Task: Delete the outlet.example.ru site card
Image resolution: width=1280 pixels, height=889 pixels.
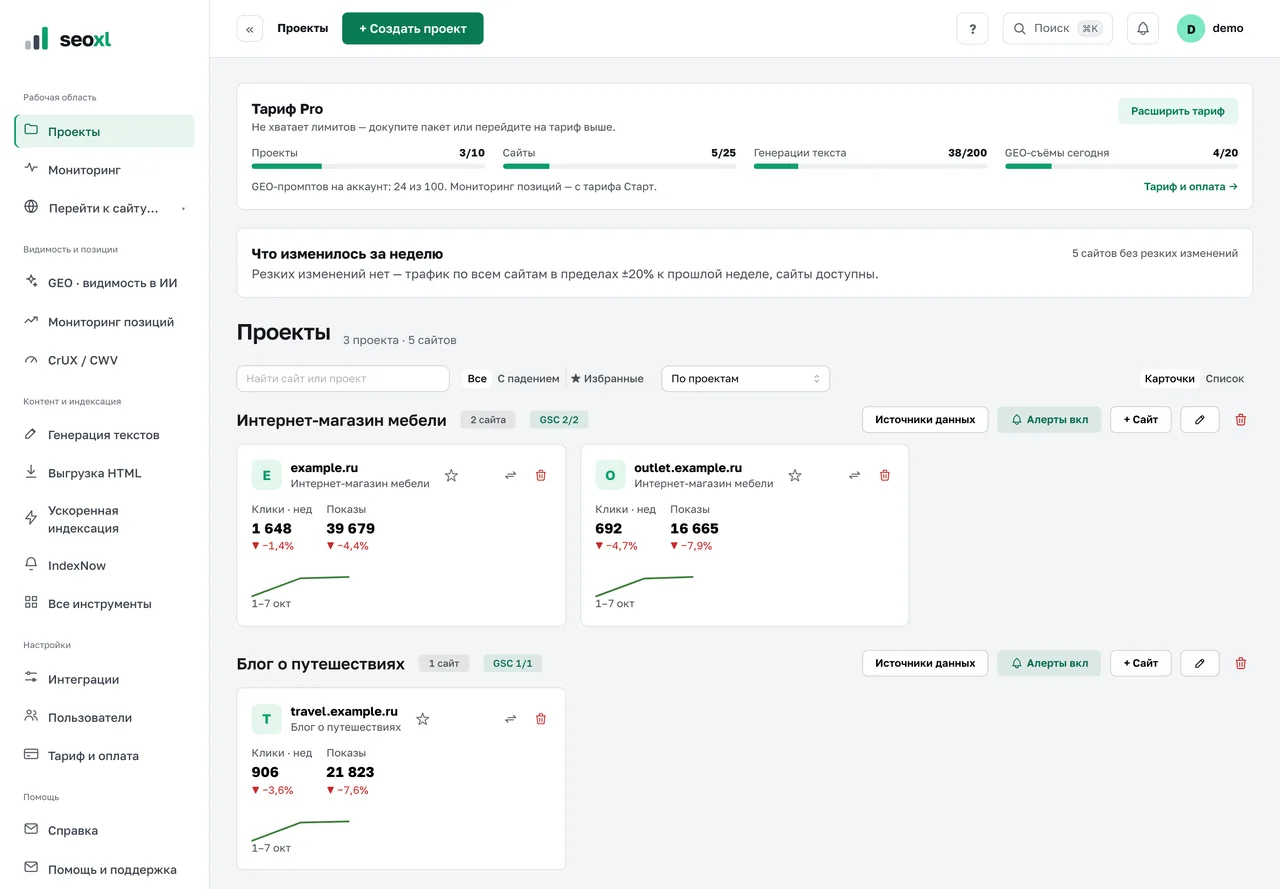Action: 885,476
